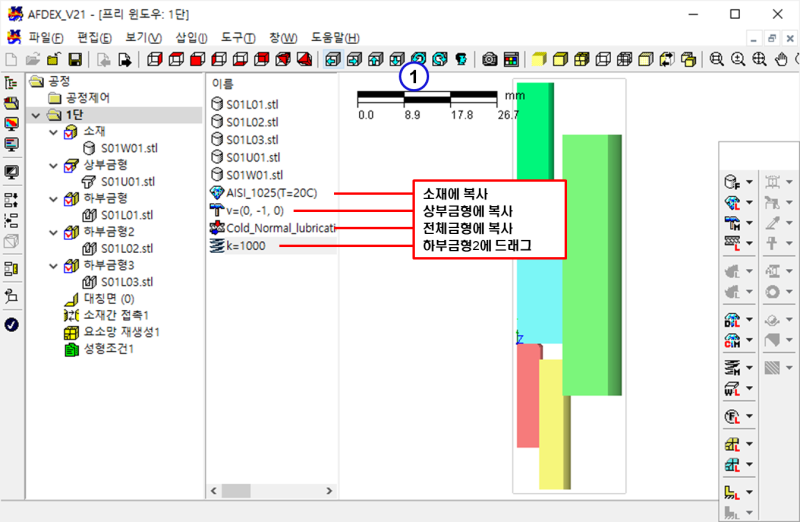800x522 pixels.
Task: Click the open folder icon in toolbar
Action: [x=54, y=60]
